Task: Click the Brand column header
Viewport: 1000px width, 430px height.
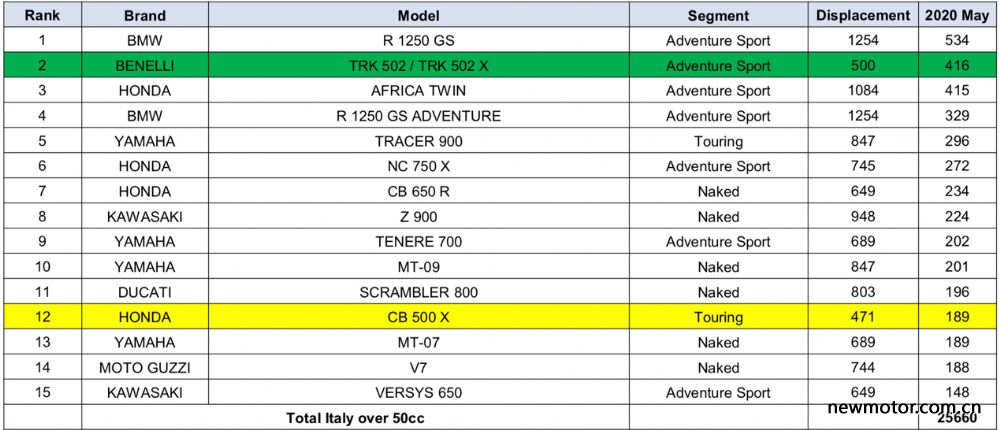Action: pos(145,15)
